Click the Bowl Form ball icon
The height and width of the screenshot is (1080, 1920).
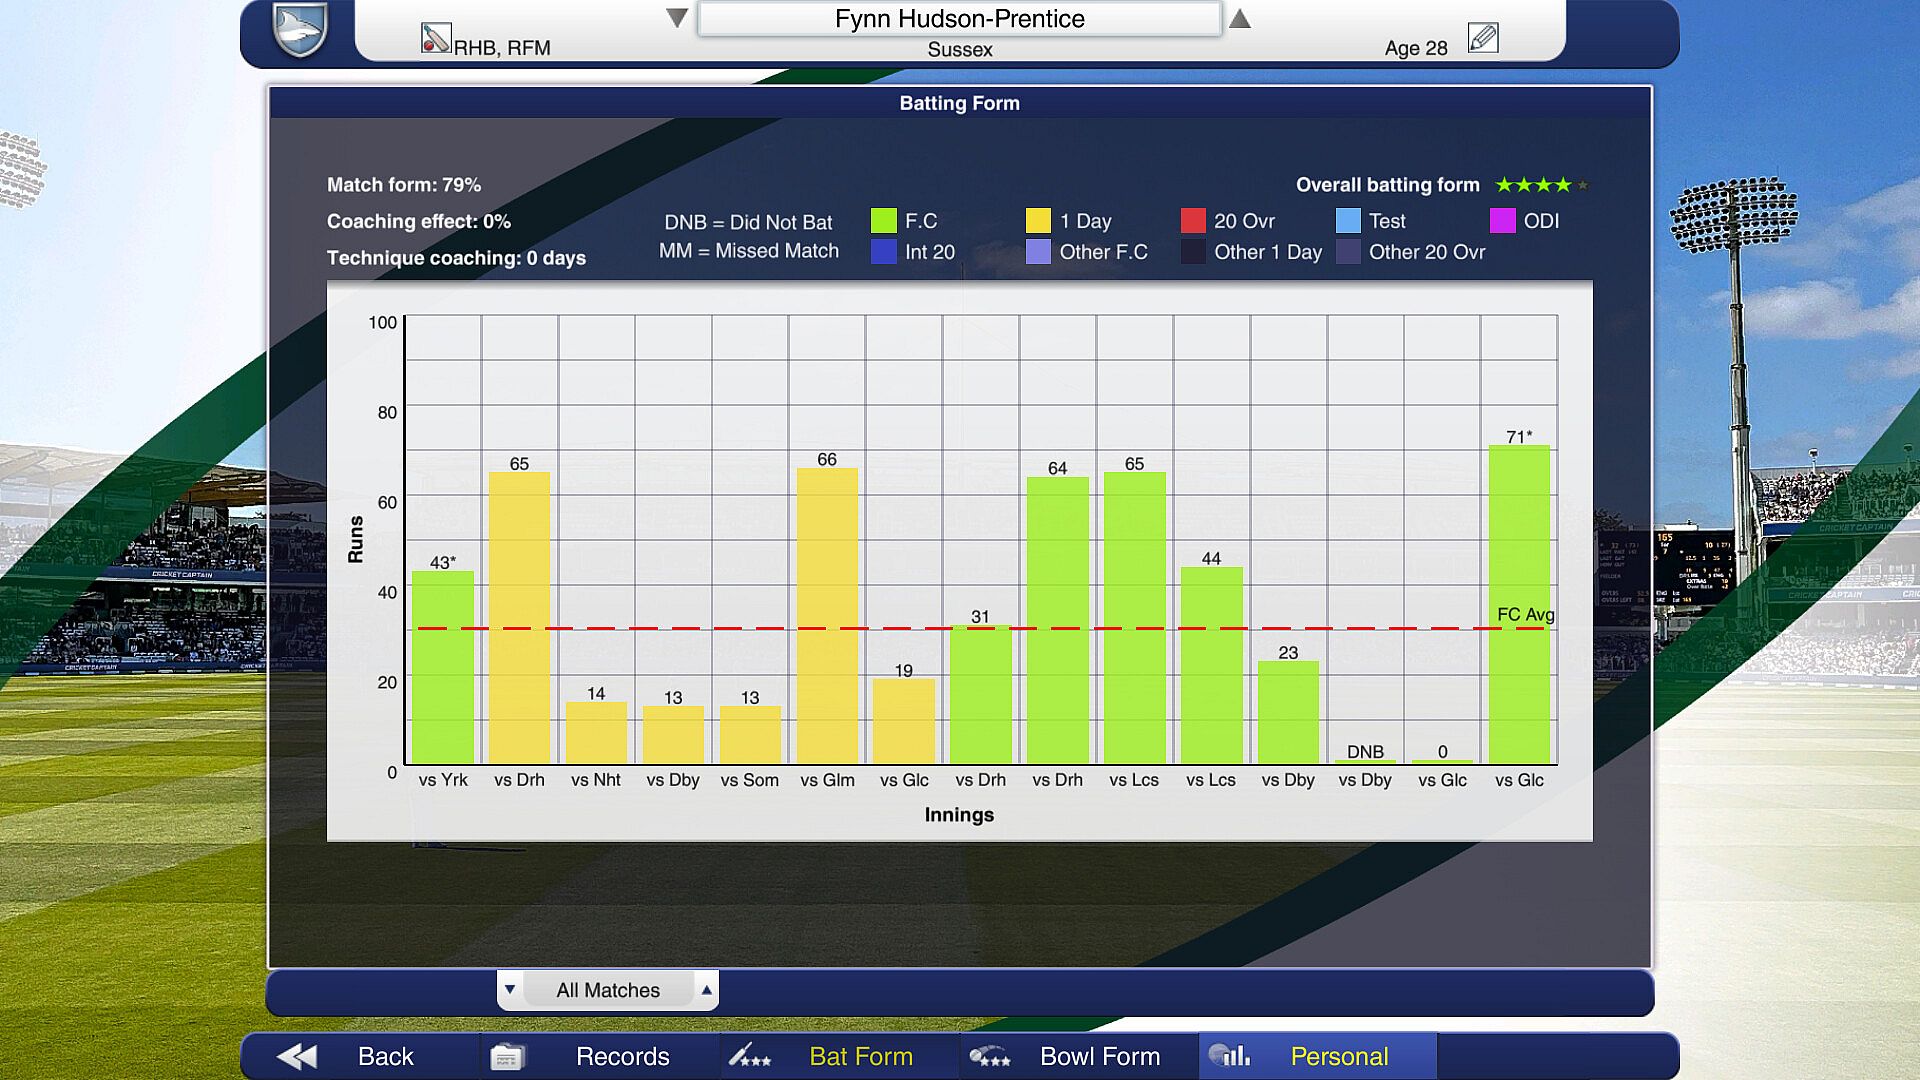coord(990,1056)
